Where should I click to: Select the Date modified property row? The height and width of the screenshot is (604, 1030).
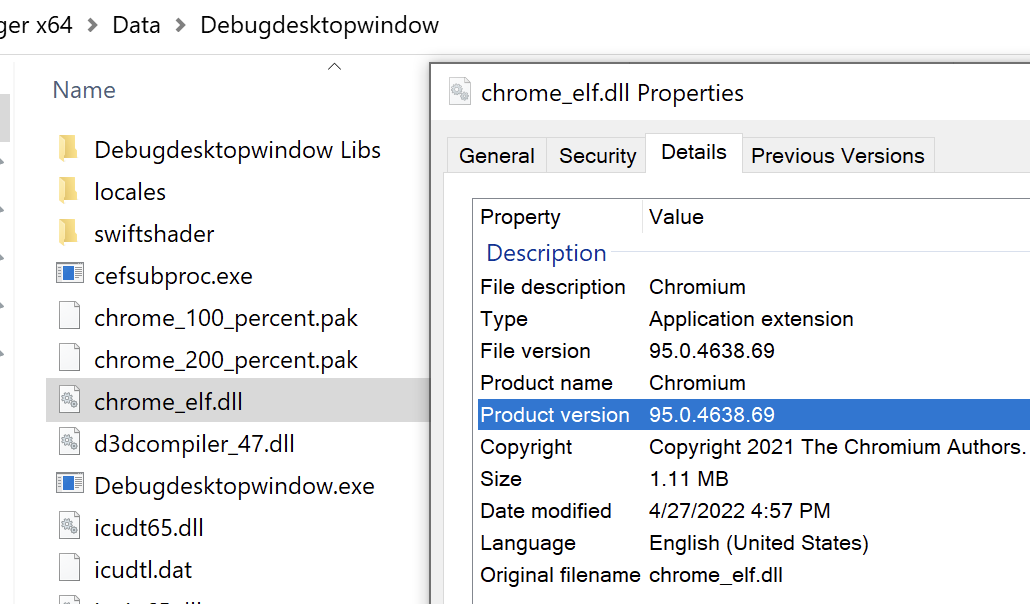[753, 511]
